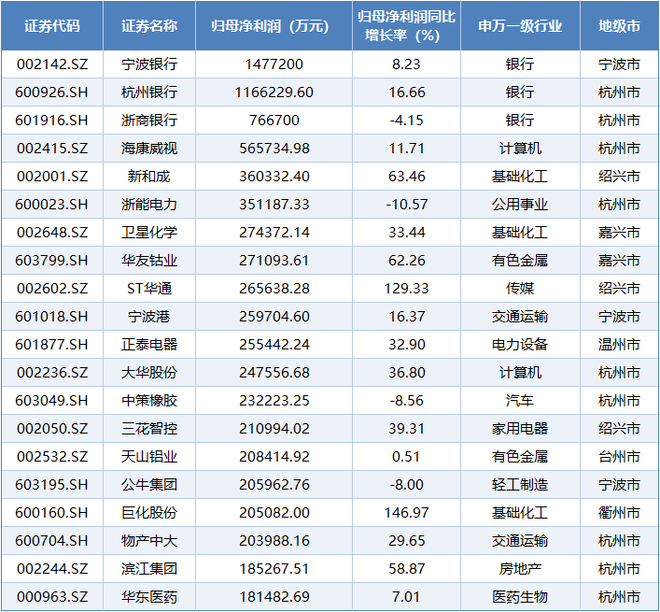Click the 海康威视 name cell
This screenshot has width=660, height=612.
148,148
